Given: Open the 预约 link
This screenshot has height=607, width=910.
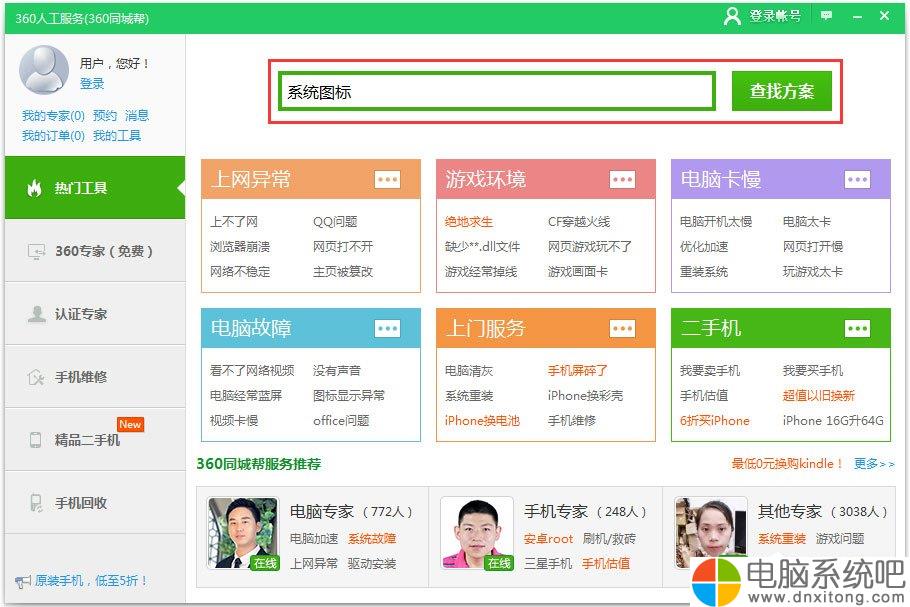Looking at the screenshot, I should coord(105,115).
